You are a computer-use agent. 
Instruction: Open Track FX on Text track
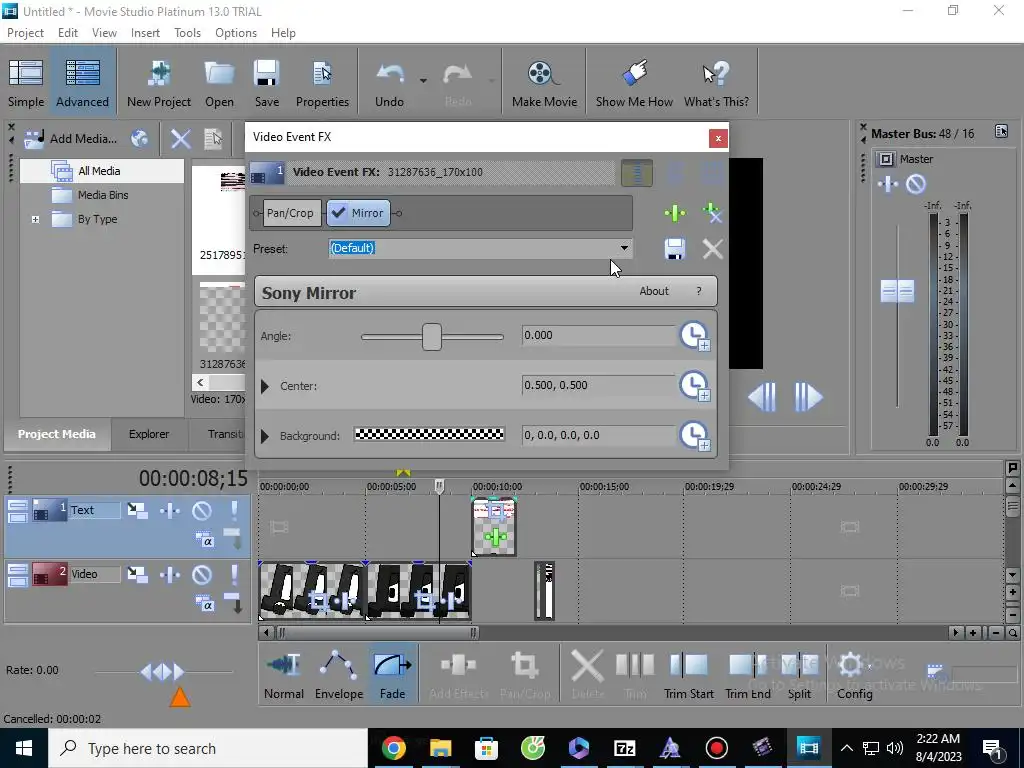[x=170, y=510]
